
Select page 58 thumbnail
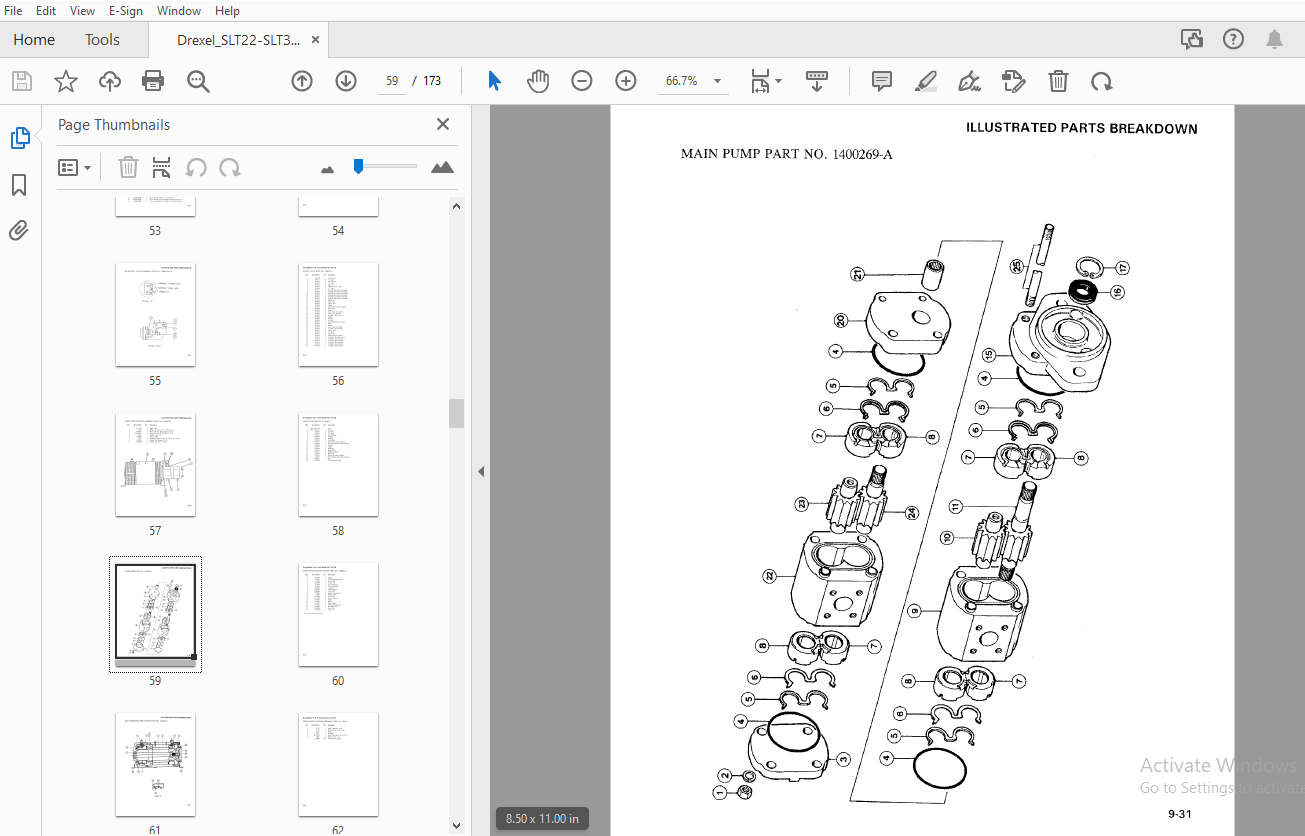338,465
